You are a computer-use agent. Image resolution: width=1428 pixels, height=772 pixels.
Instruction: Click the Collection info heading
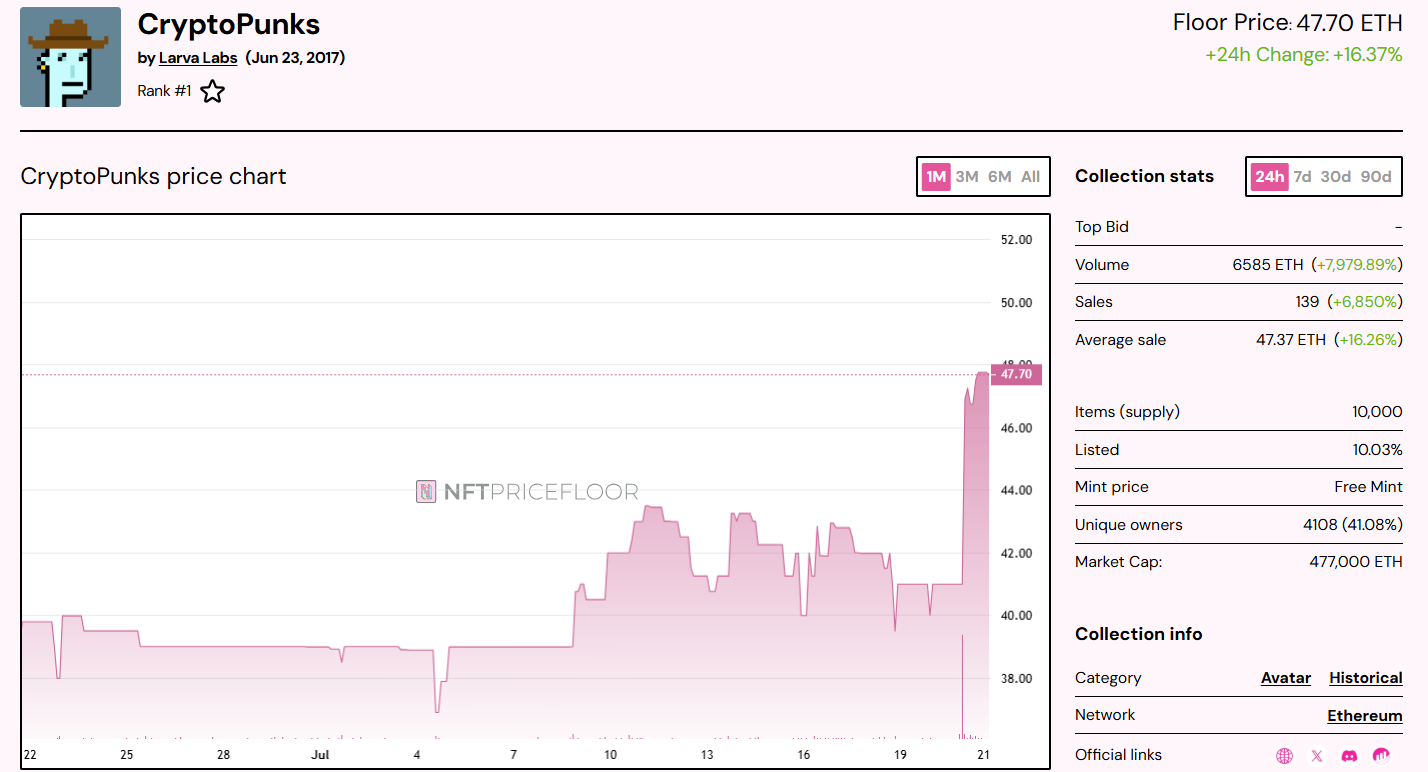[1139, 634]
